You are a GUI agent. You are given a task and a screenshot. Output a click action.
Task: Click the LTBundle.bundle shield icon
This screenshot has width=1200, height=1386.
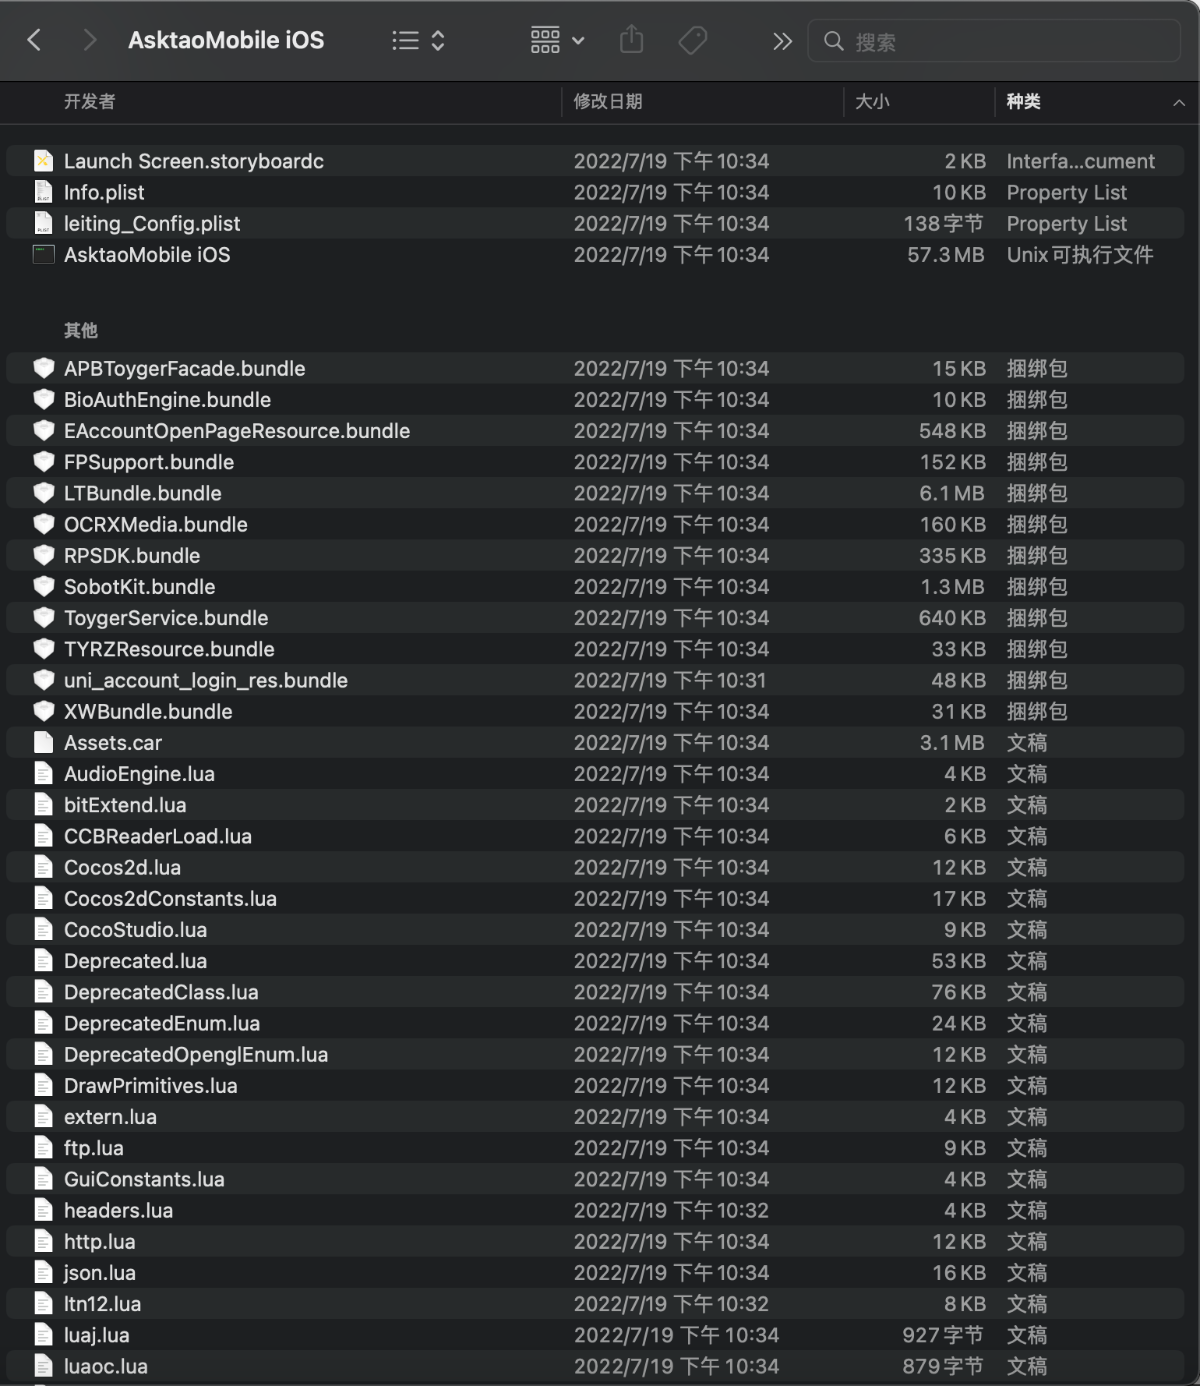(x=43, y=493)
